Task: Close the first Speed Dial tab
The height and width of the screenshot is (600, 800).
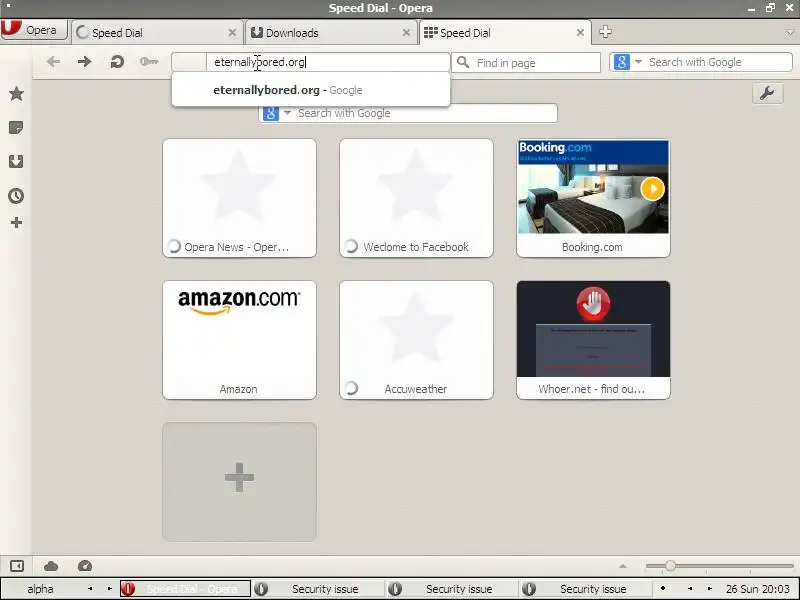Action: pyautogui.click(x=232, y=33)
